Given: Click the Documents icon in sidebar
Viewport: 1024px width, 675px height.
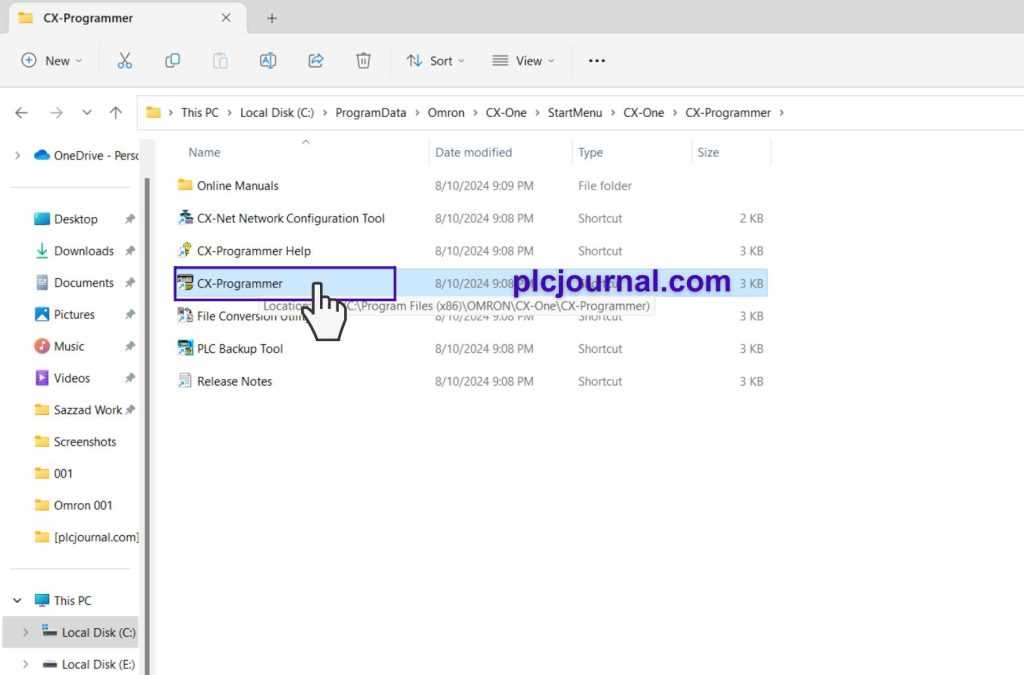Looking at the screenshot, I should coord(42,283).
